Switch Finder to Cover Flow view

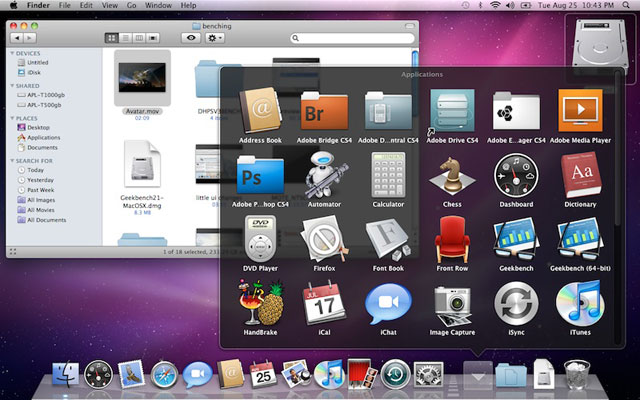point(153,37)
